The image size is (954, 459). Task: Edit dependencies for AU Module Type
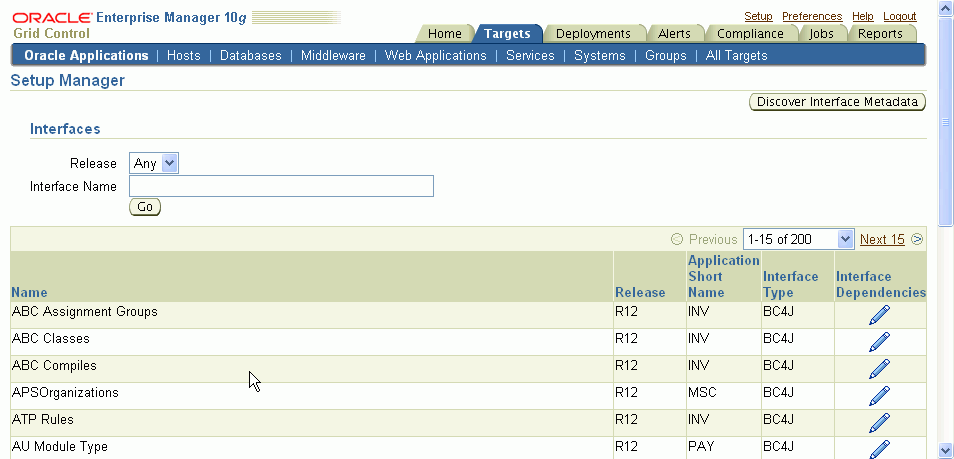point(880,449)
